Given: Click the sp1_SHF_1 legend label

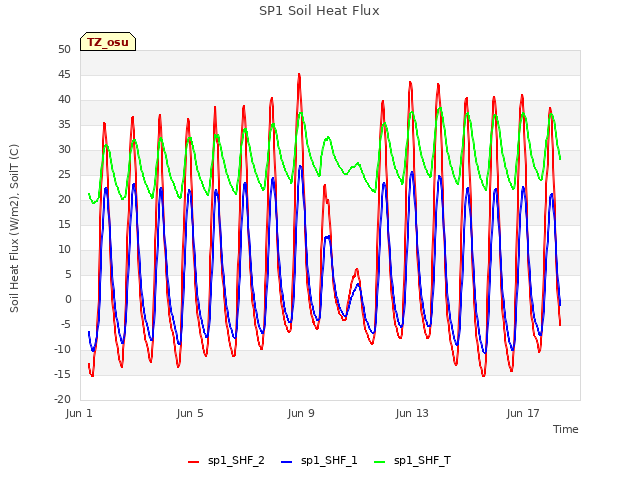Looking at the screenshot, I should [x=329, y=461].
